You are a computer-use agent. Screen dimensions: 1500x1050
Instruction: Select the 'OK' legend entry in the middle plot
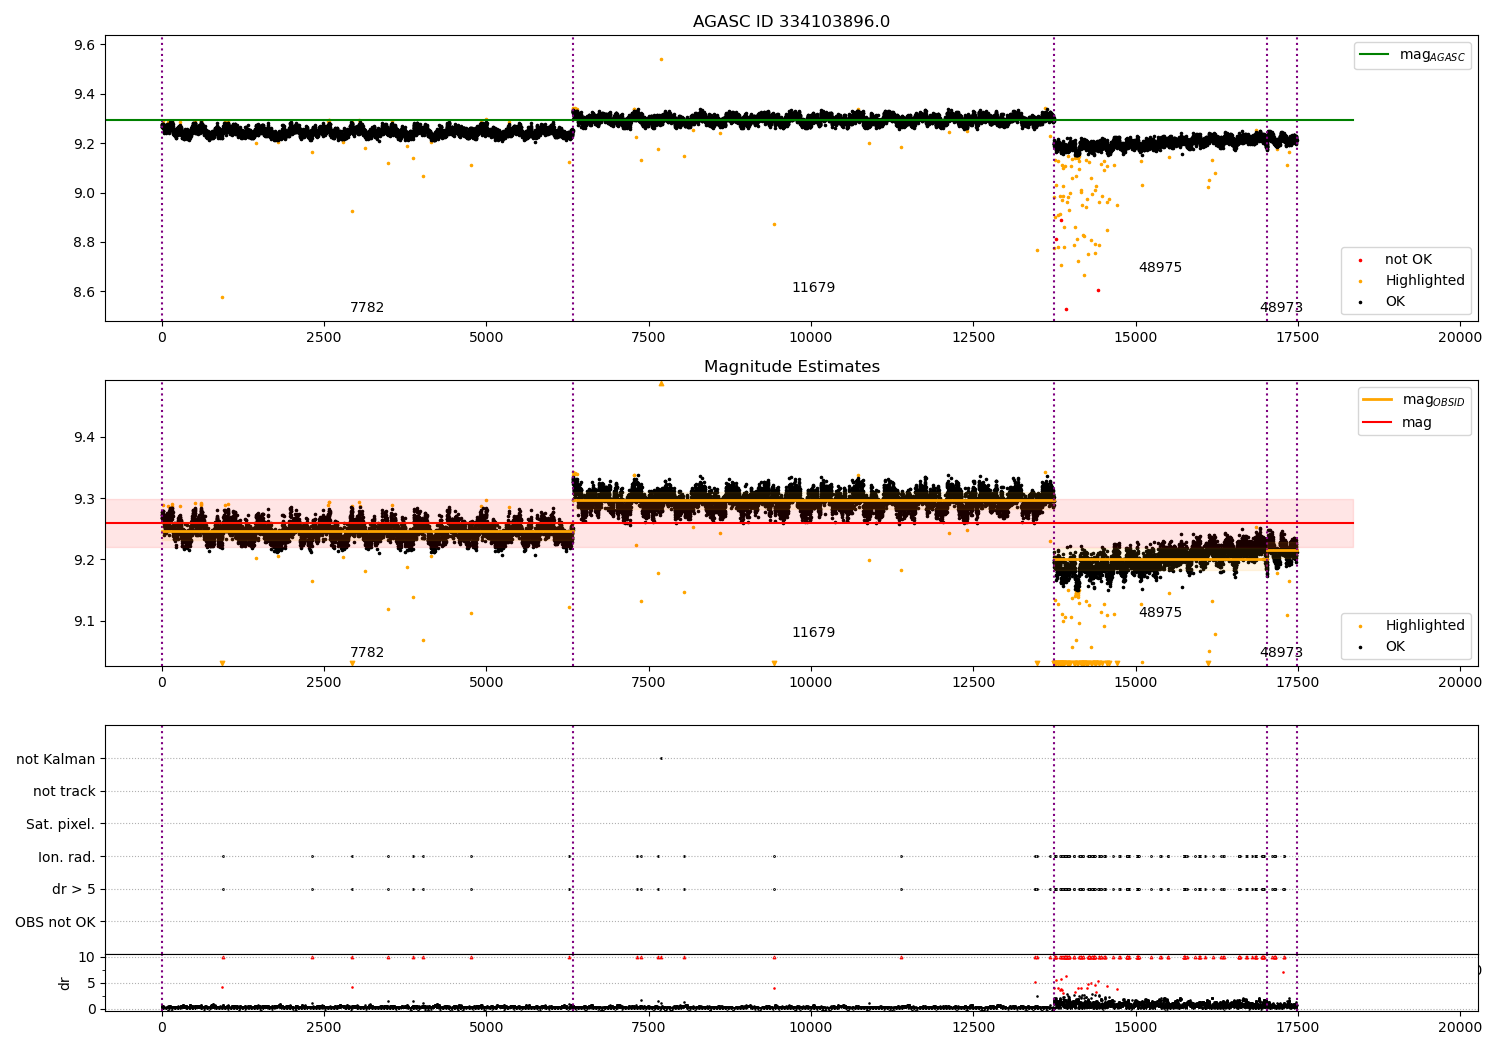(1395, 647)
